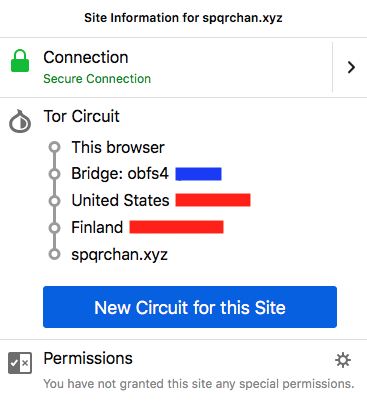Viewport: 367px width, 419px height.
Task: Click the Finland relay node circle
Action: pyautogui.click(x=54, y=228)
